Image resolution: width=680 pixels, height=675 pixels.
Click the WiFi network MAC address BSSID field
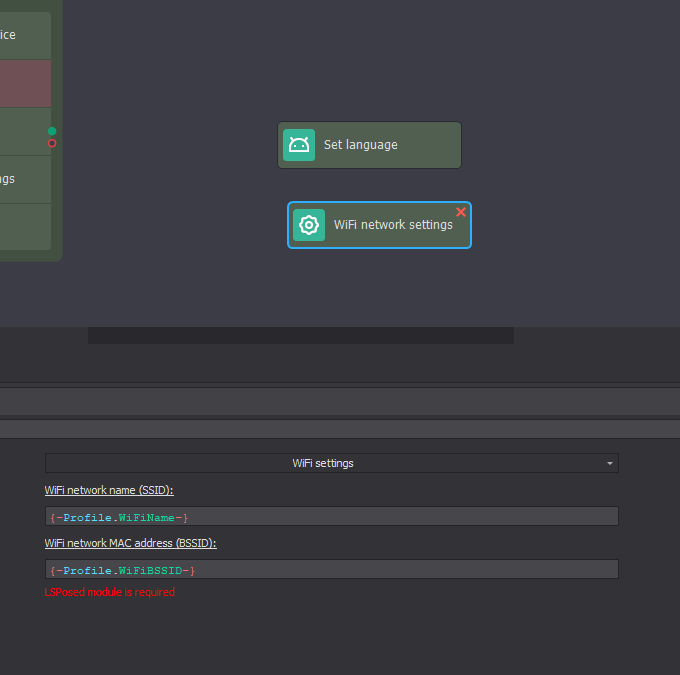[332, 569]
